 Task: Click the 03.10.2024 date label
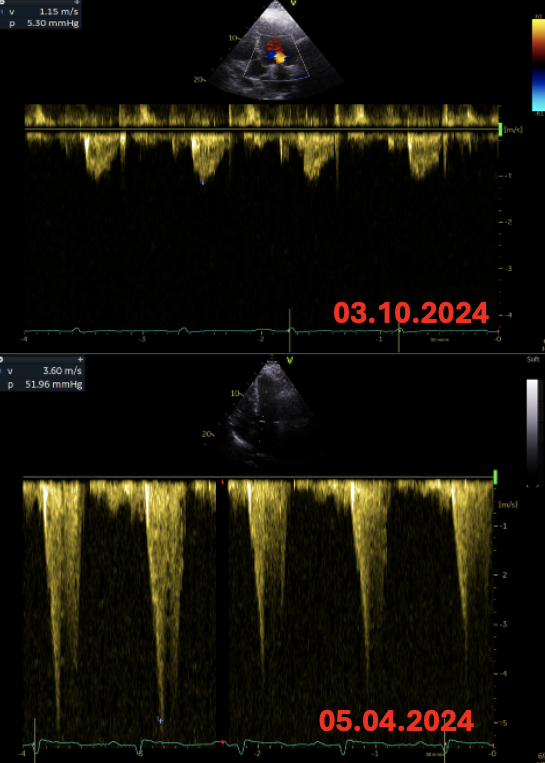412,313
